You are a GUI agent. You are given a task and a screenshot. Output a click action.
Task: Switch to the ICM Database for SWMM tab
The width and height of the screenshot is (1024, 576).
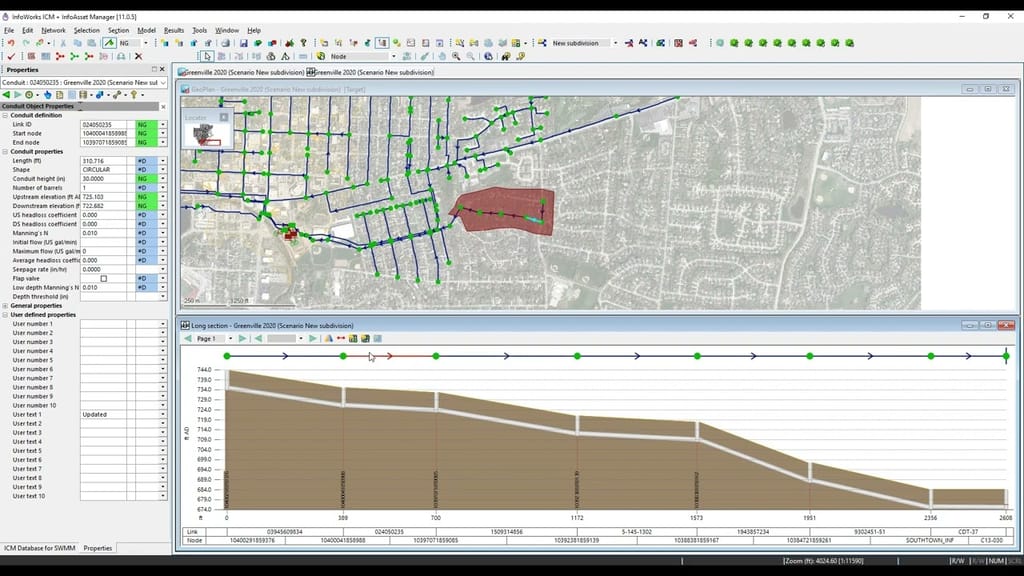coord(40,549)
